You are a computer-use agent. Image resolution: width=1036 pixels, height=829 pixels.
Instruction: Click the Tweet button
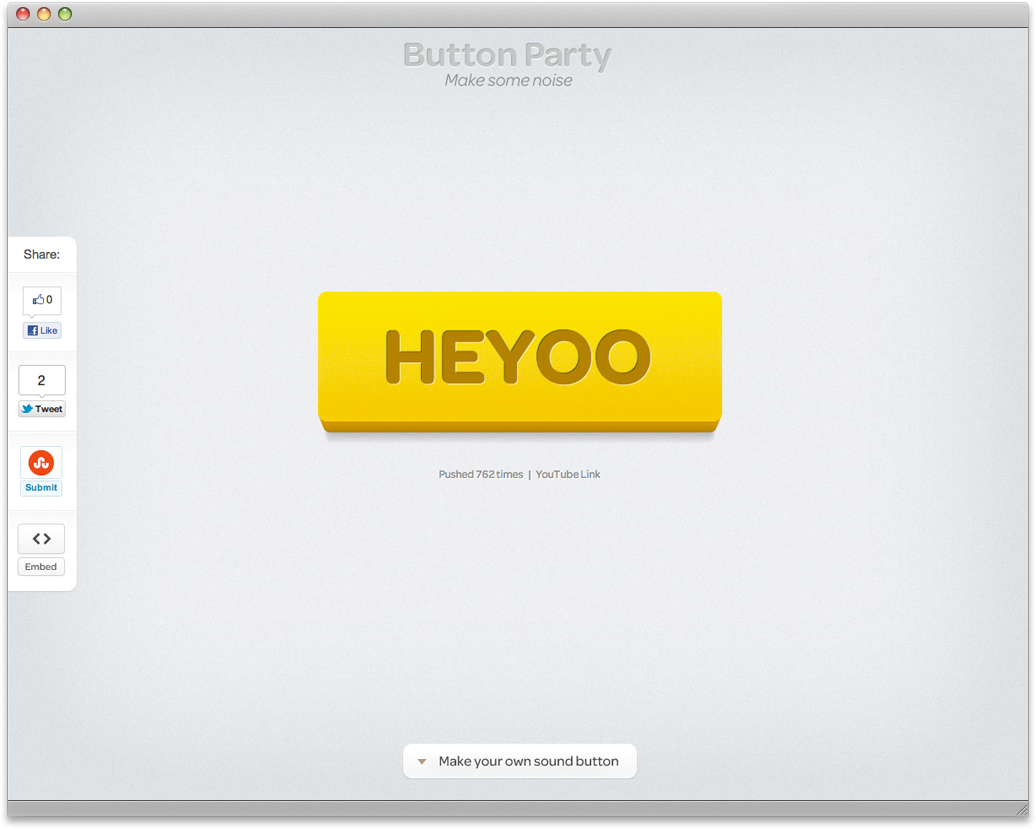42,409
